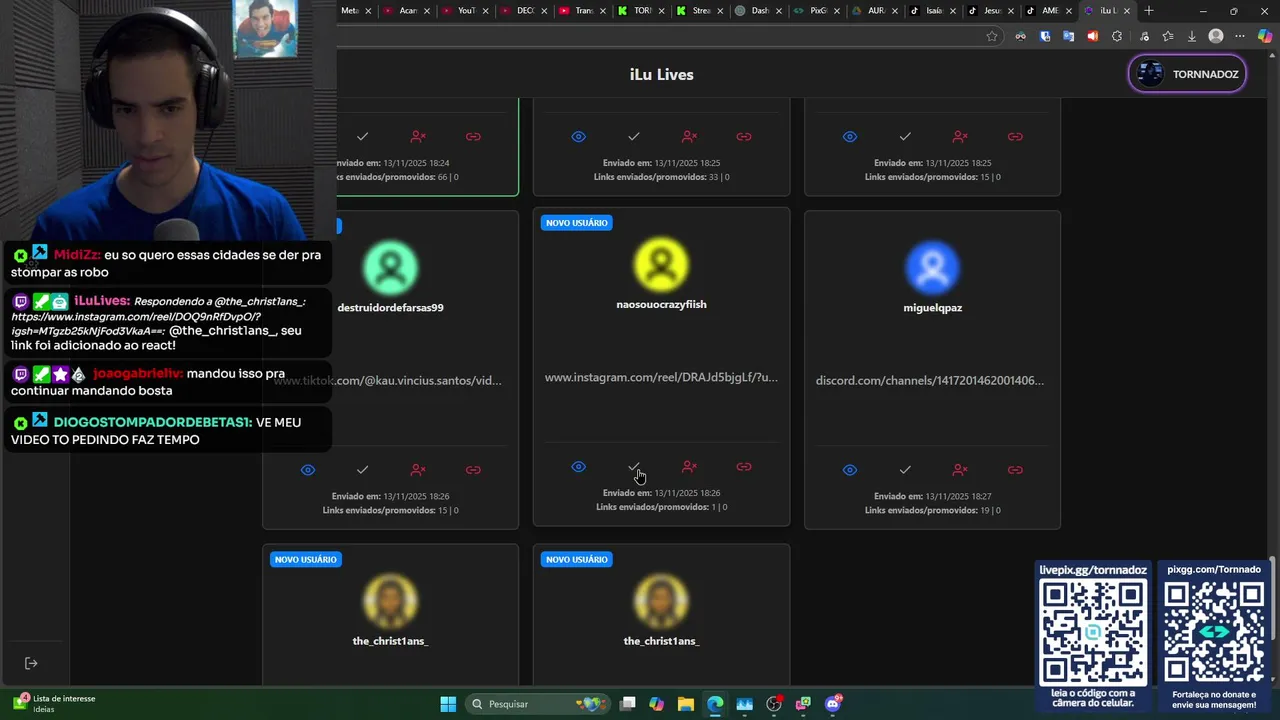The height and width of the screenshot is (720, 1280).
Task: Click the chain link icon on miguelqpaz card
Action: (1015, 470)
